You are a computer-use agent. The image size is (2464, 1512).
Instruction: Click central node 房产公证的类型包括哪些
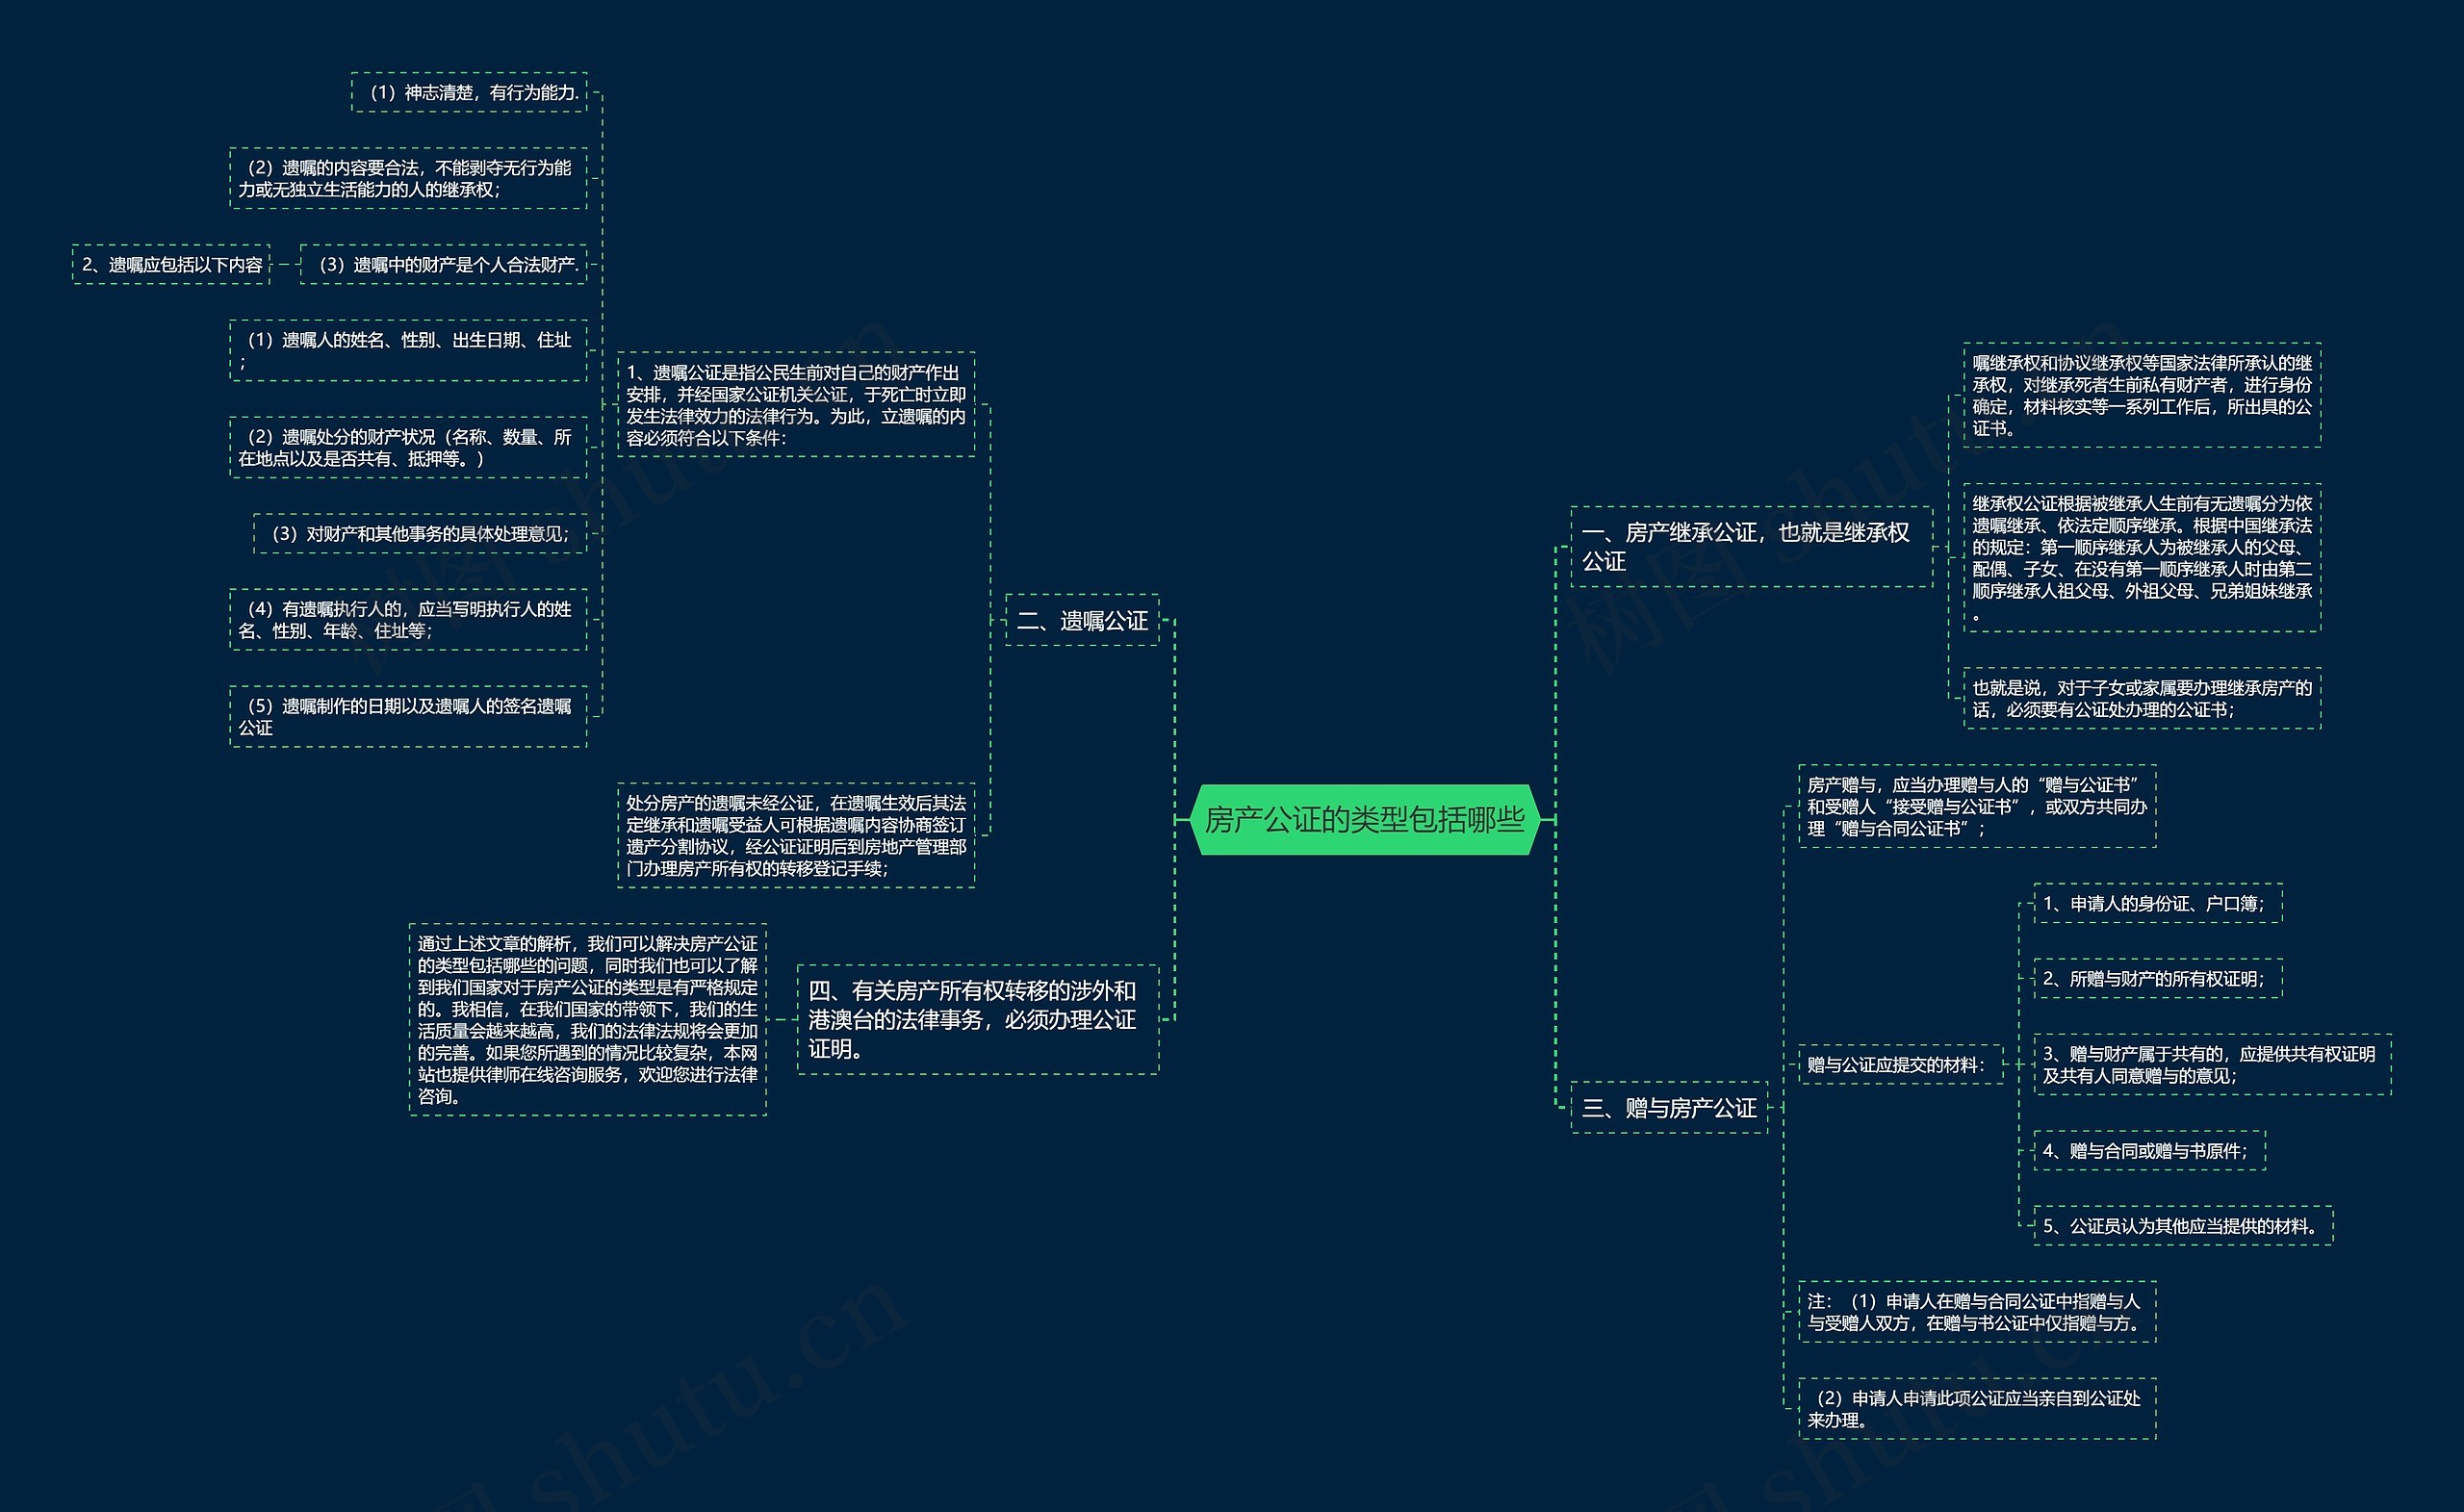point(1364,820)
